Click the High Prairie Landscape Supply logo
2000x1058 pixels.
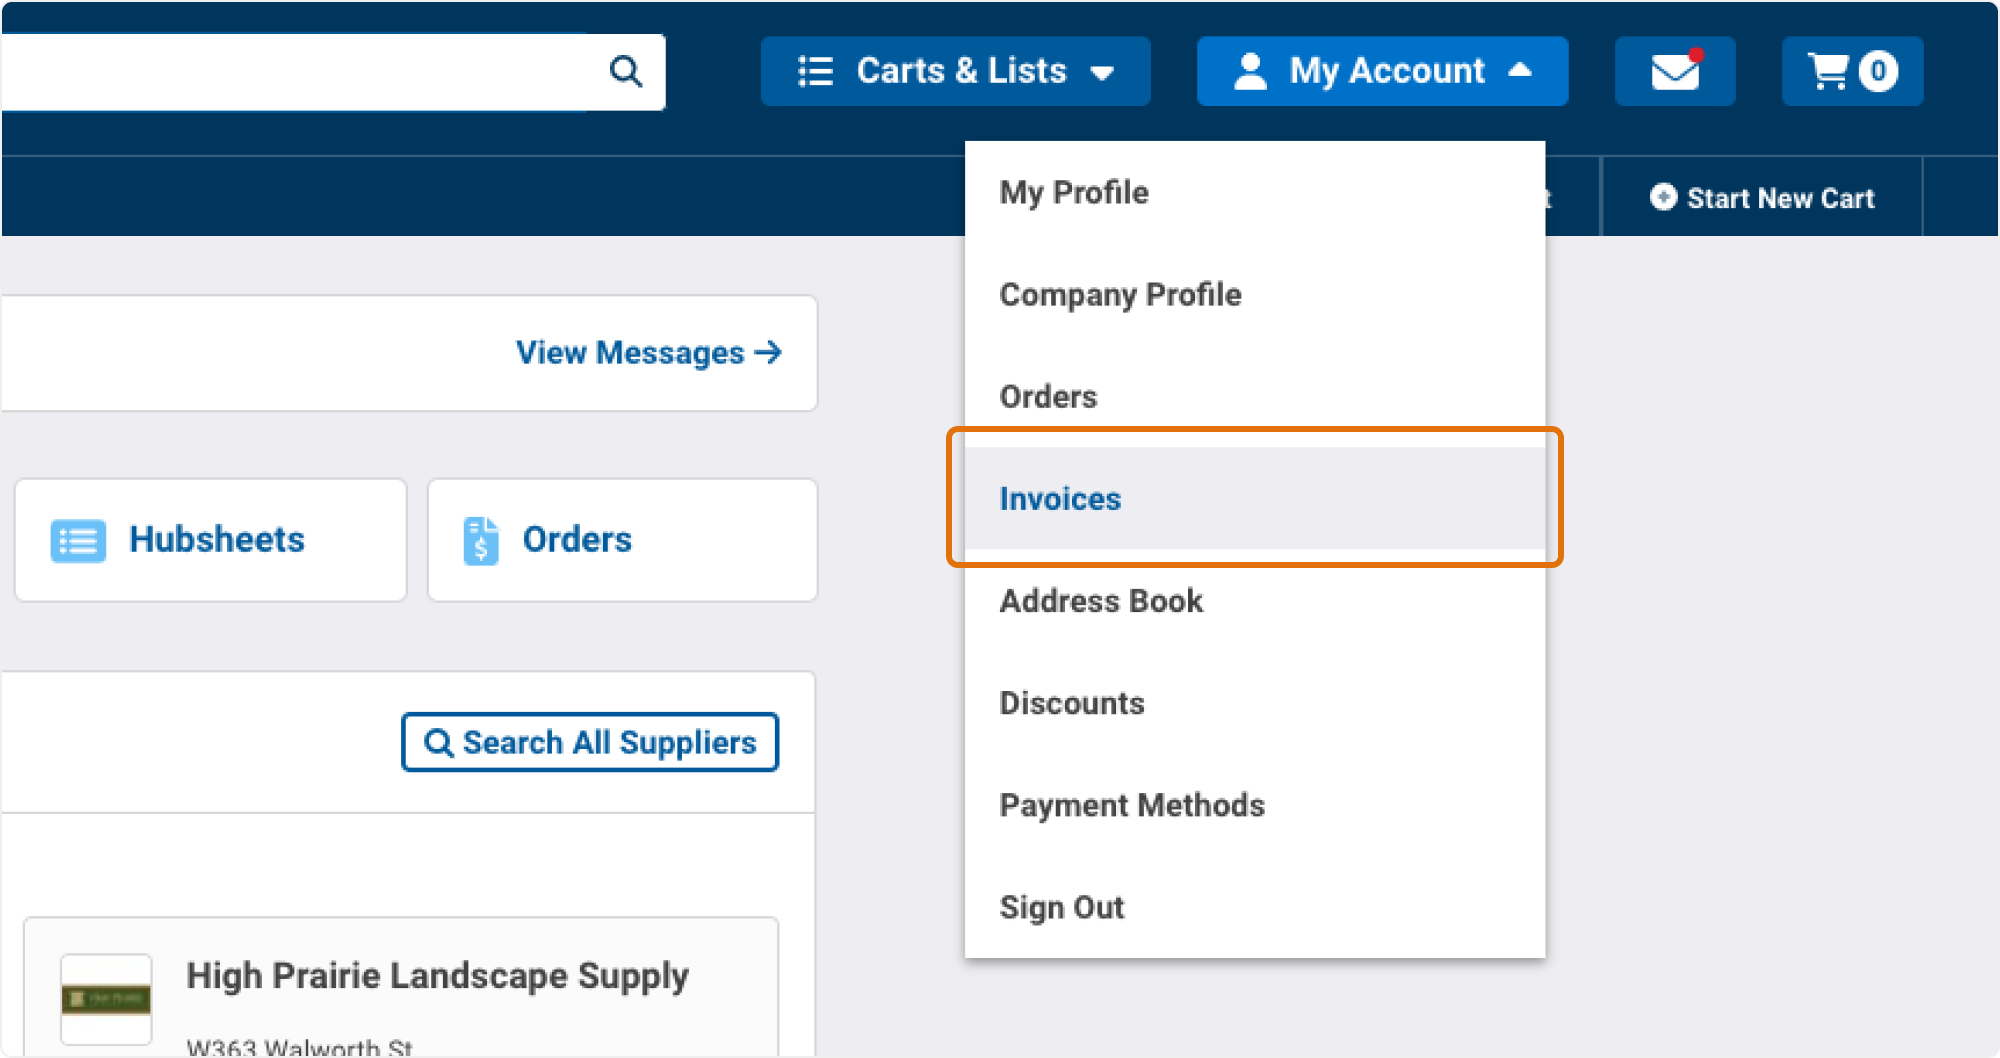[106, 997]
